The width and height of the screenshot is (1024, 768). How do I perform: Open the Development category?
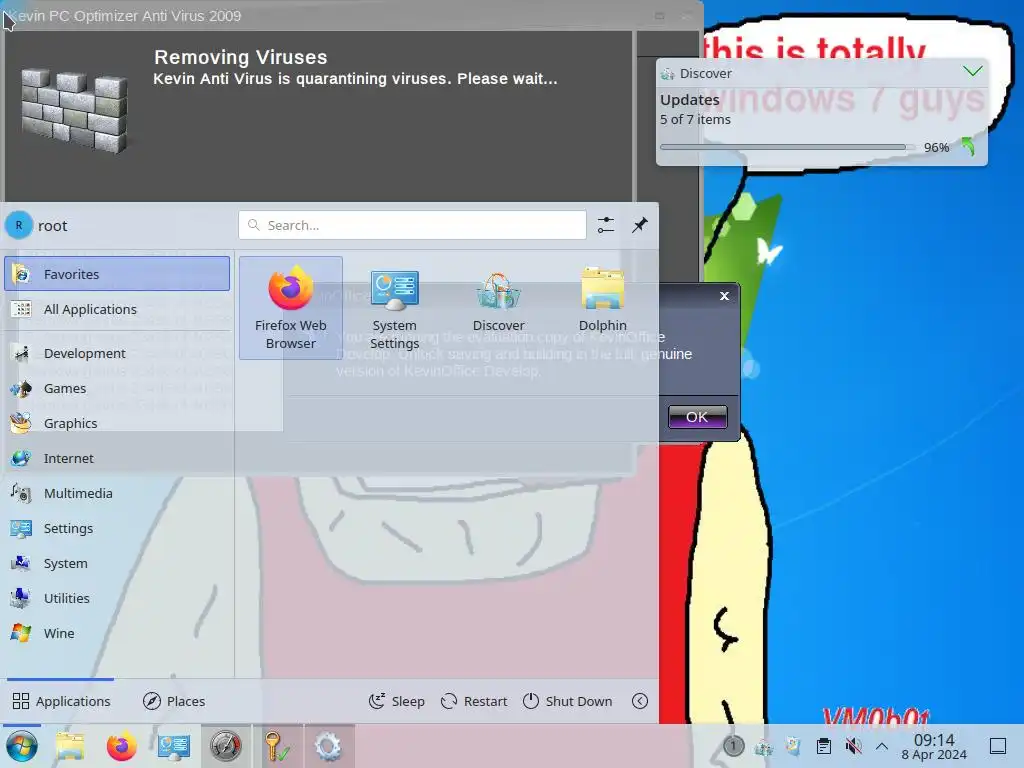click(117, 353)
